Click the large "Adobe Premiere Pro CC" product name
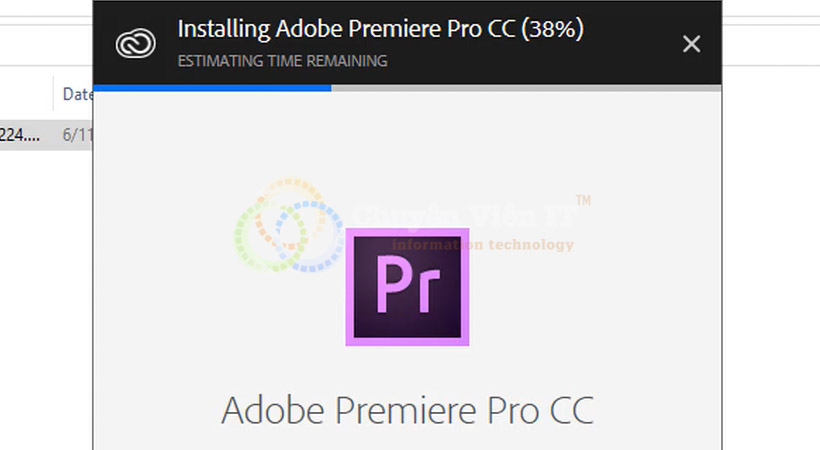The height and width of the screenshot is (450, 820). (407, 409)
